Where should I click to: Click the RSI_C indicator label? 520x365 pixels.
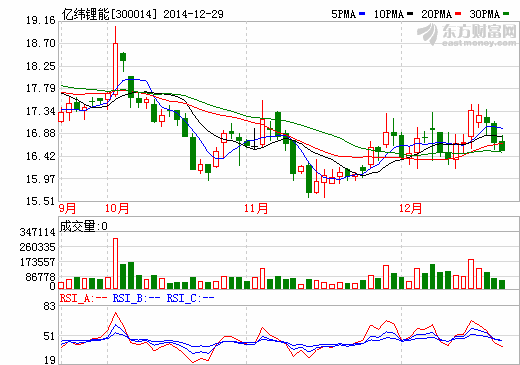point(190,298)
